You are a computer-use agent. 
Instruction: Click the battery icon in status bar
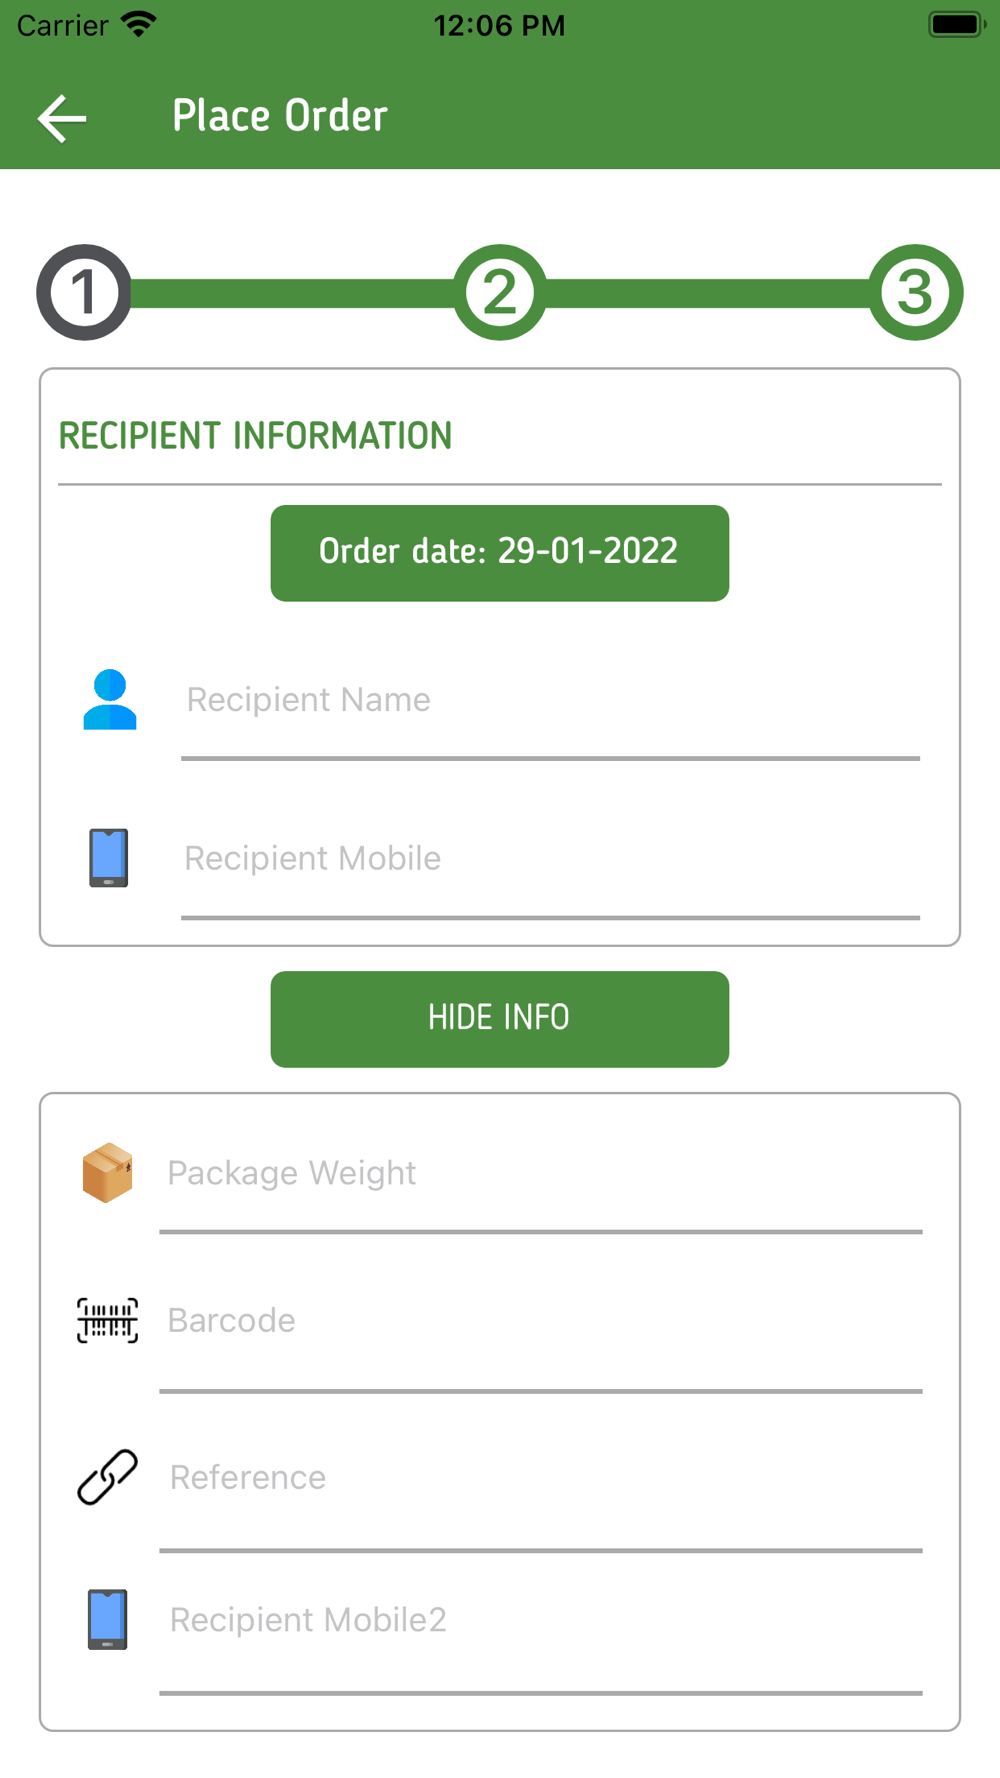click(x=957, y=24)
